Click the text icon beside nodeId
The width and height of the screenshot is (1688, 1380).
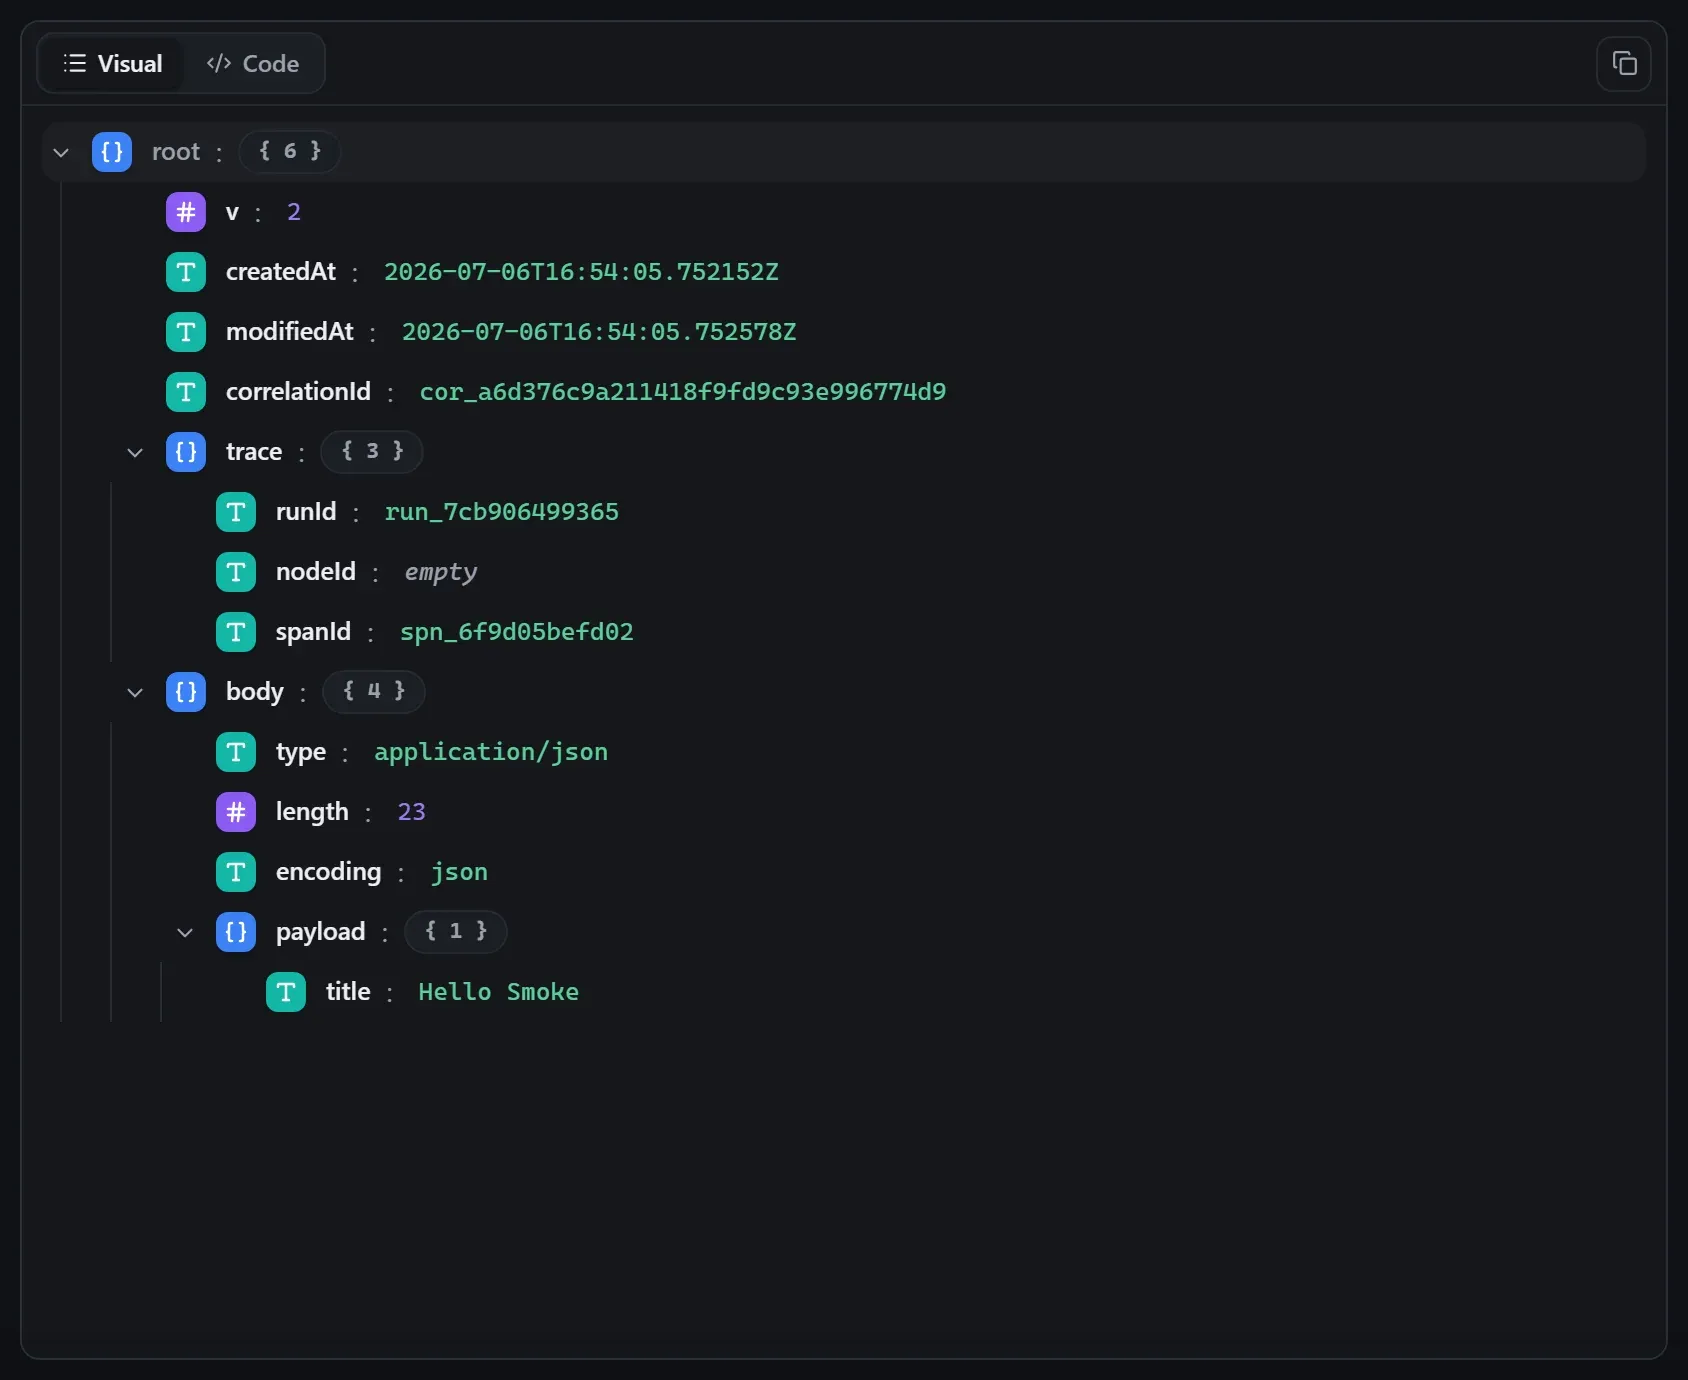[236, 572]
